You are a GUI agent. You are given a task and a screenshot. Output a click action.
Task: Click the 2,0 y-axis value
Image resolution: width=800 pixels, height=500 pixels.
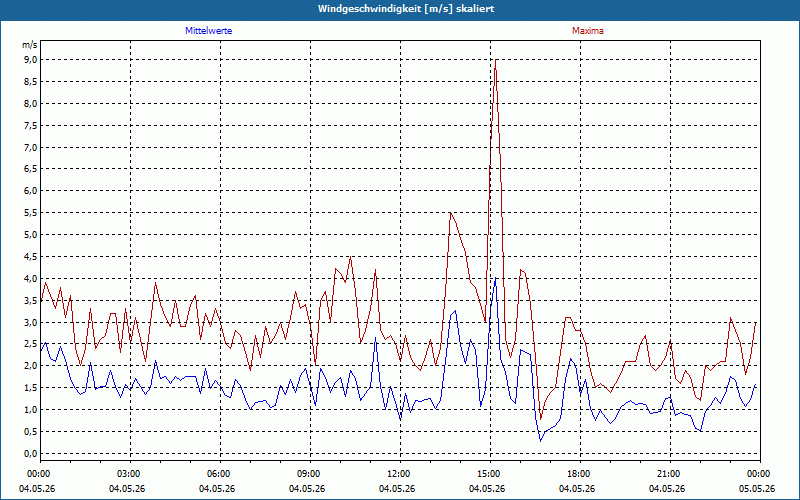tap(31, 366)
